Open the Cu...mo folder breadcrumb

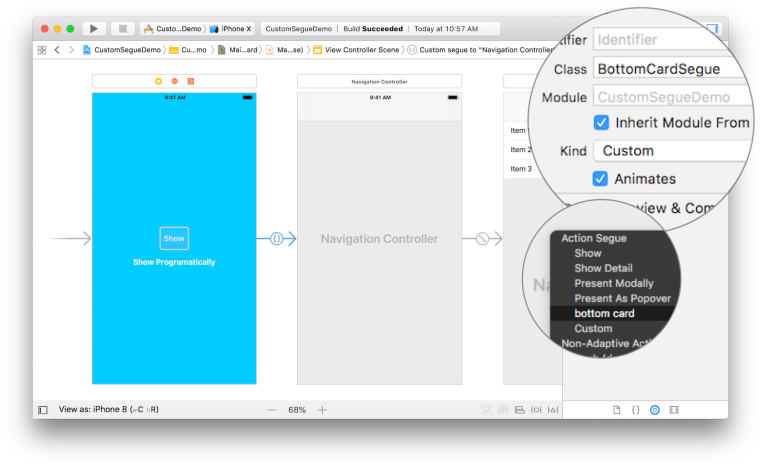point(188,50)
